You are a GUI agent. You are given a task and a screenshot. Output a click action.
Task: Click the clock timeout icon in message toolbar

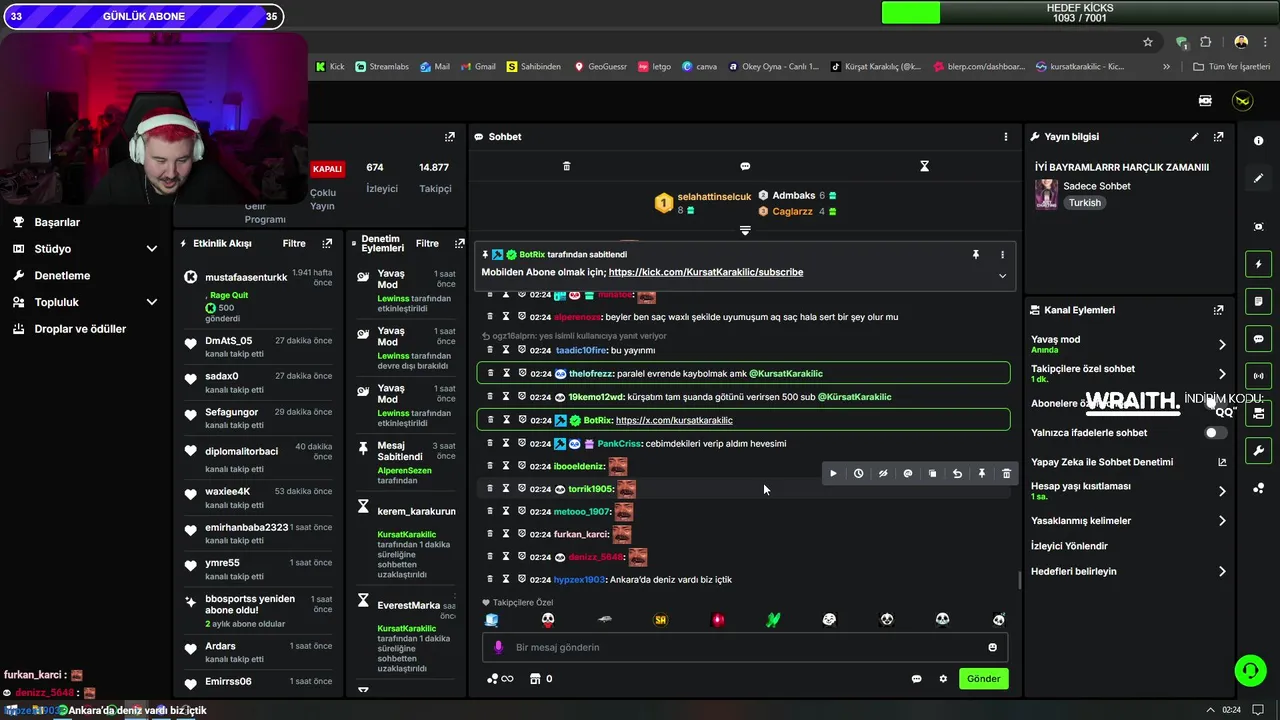858,474
